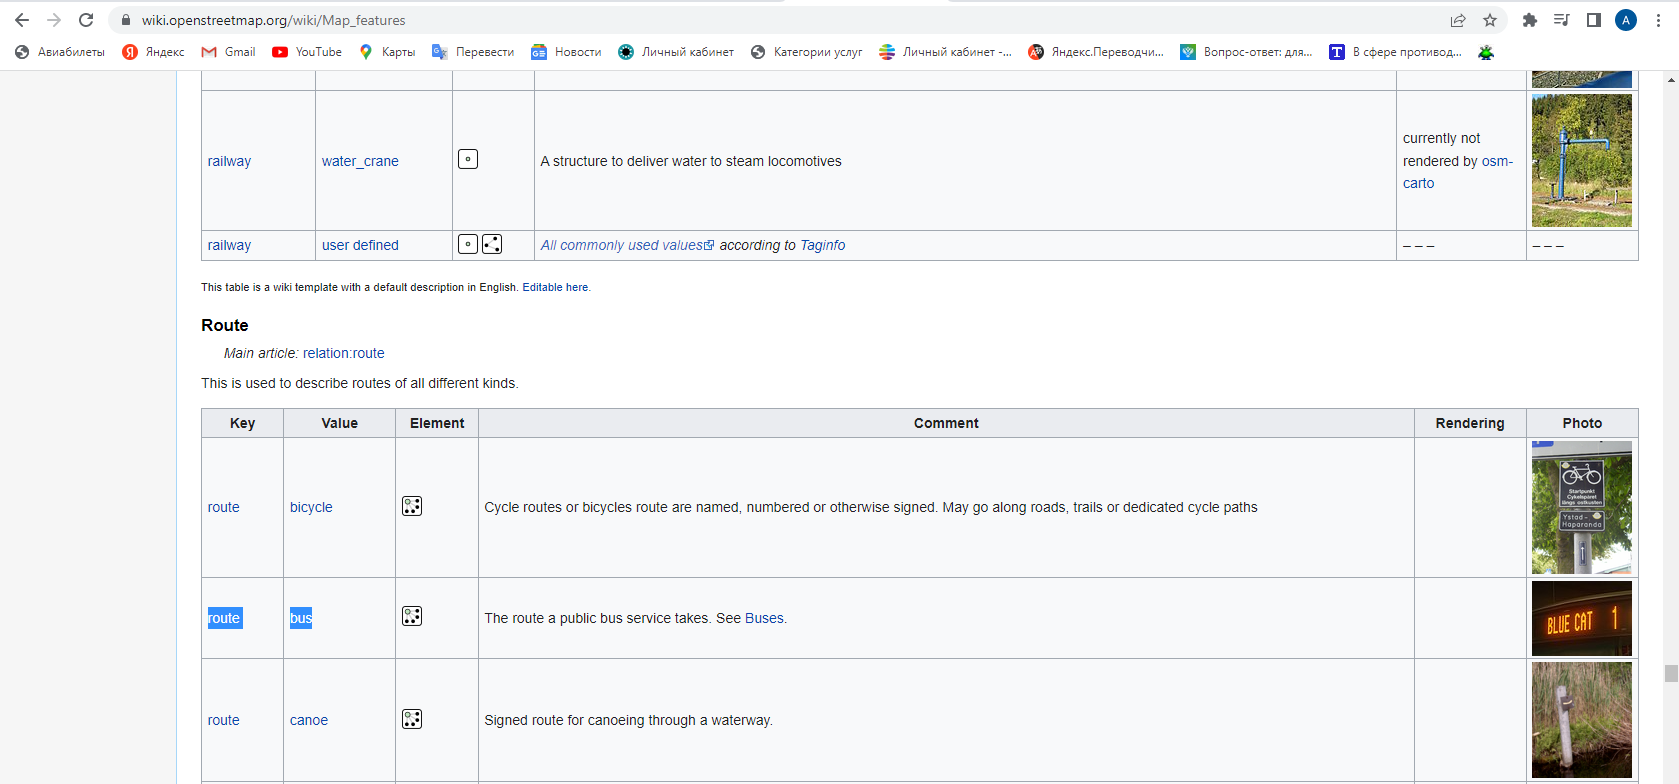Click the relation icon in bicycle row
The width and height of the screenshot is (1679, 784).
pyautogui.click(x=412, y=507)
